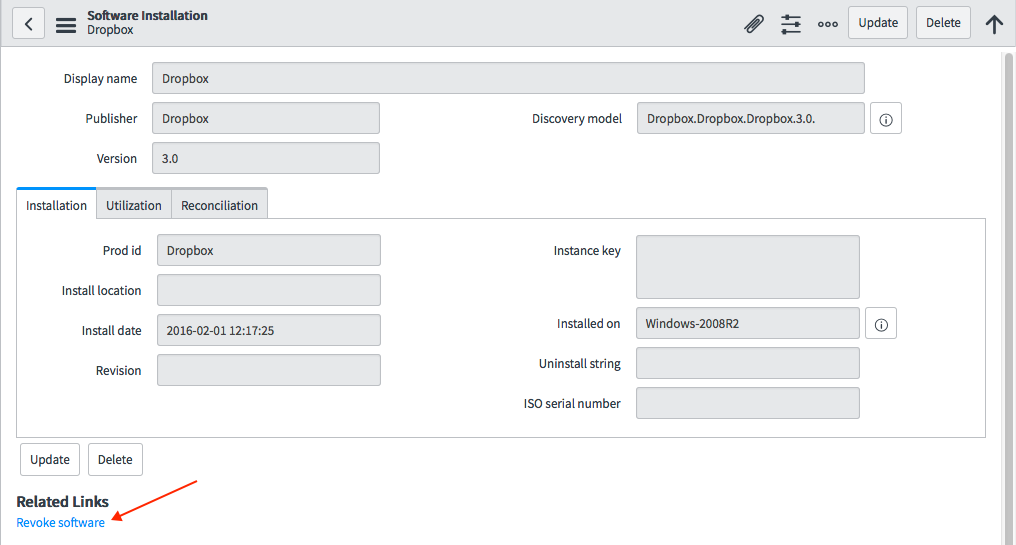The width and height of the screenshot is (1016, 545).
Task: Focus the Publisher field
Action: pyautogui.click(x=266, y=118)
